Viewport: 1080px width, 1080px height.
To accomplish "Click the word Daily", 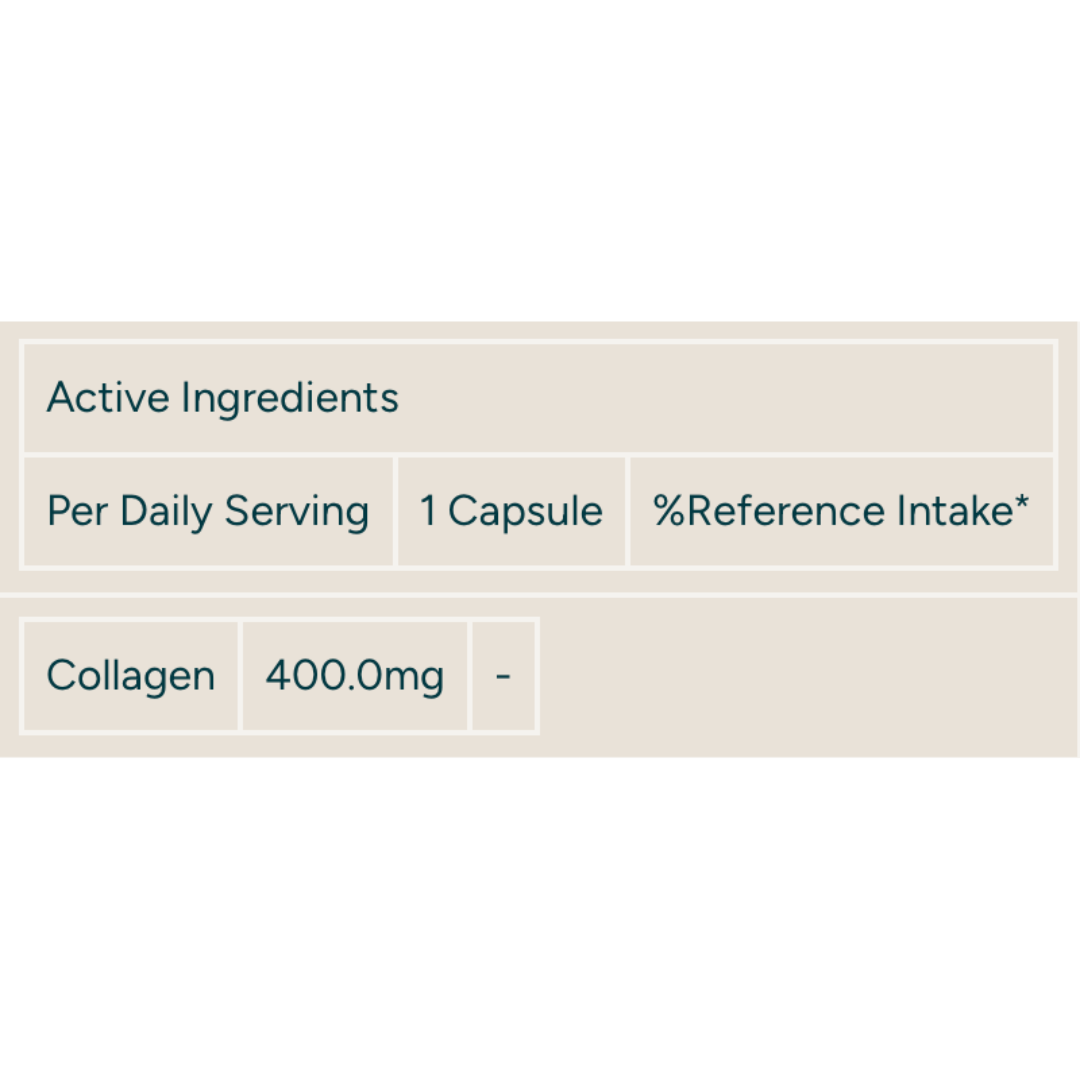I will point(167,512).
